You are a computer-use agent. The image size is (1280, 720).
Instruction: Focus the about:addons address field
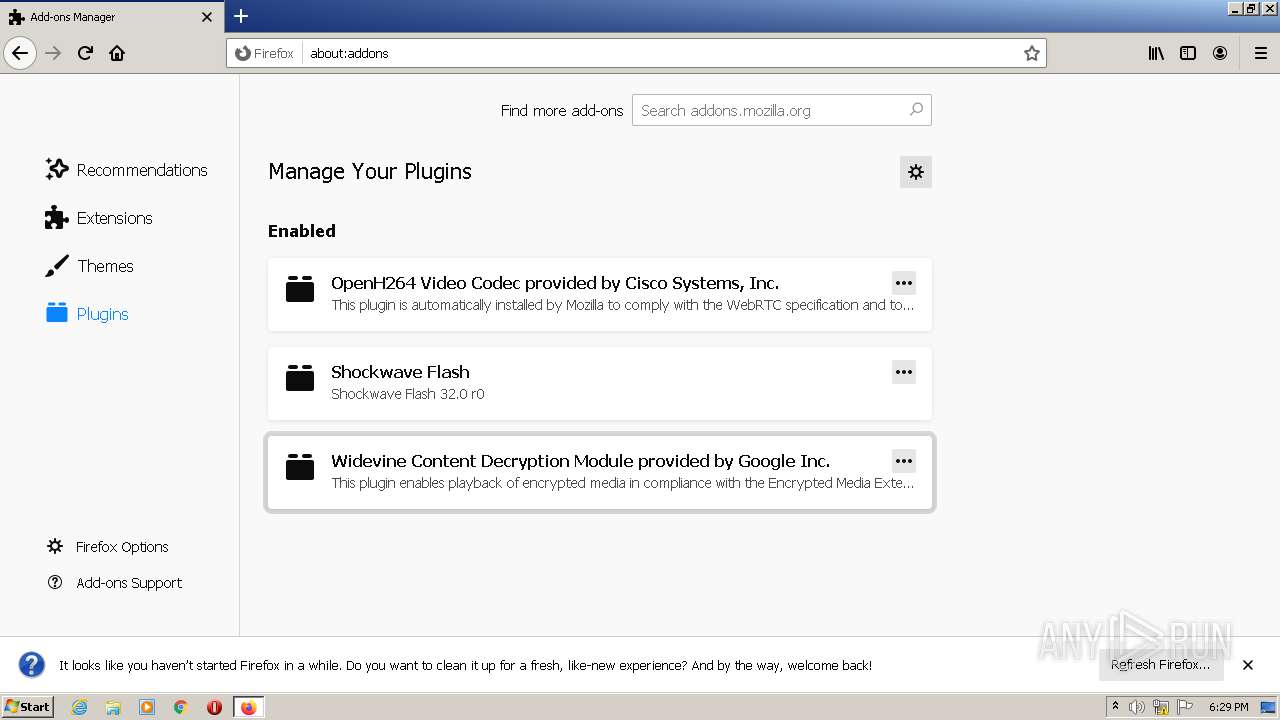(x=660, y=53)
